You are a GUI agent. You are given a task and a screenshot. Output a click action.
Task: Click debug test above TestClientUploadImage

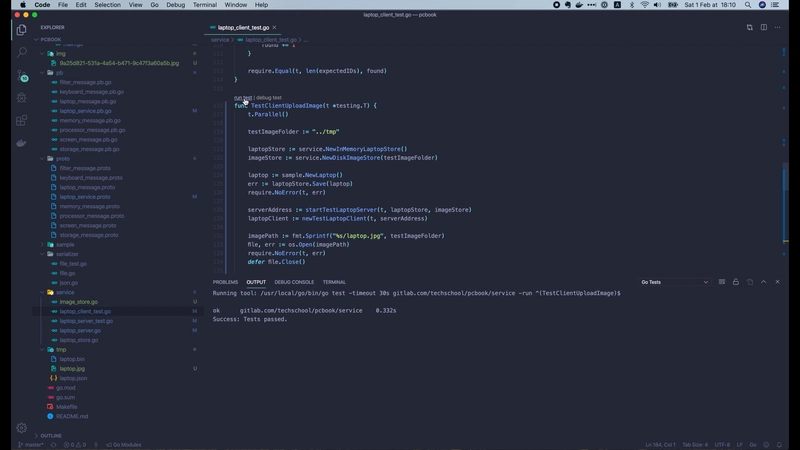click(269, 97)
